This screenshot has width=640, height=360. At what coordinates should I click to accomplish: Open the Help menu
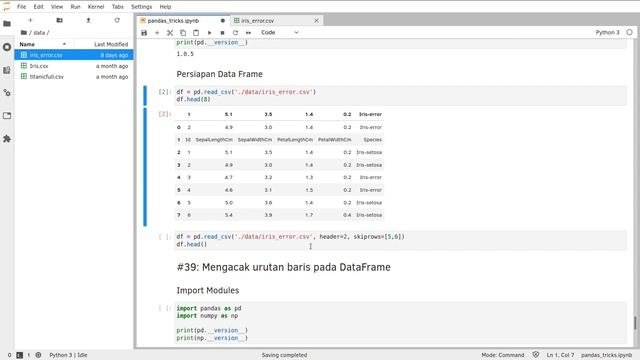[x=165, y=7]
